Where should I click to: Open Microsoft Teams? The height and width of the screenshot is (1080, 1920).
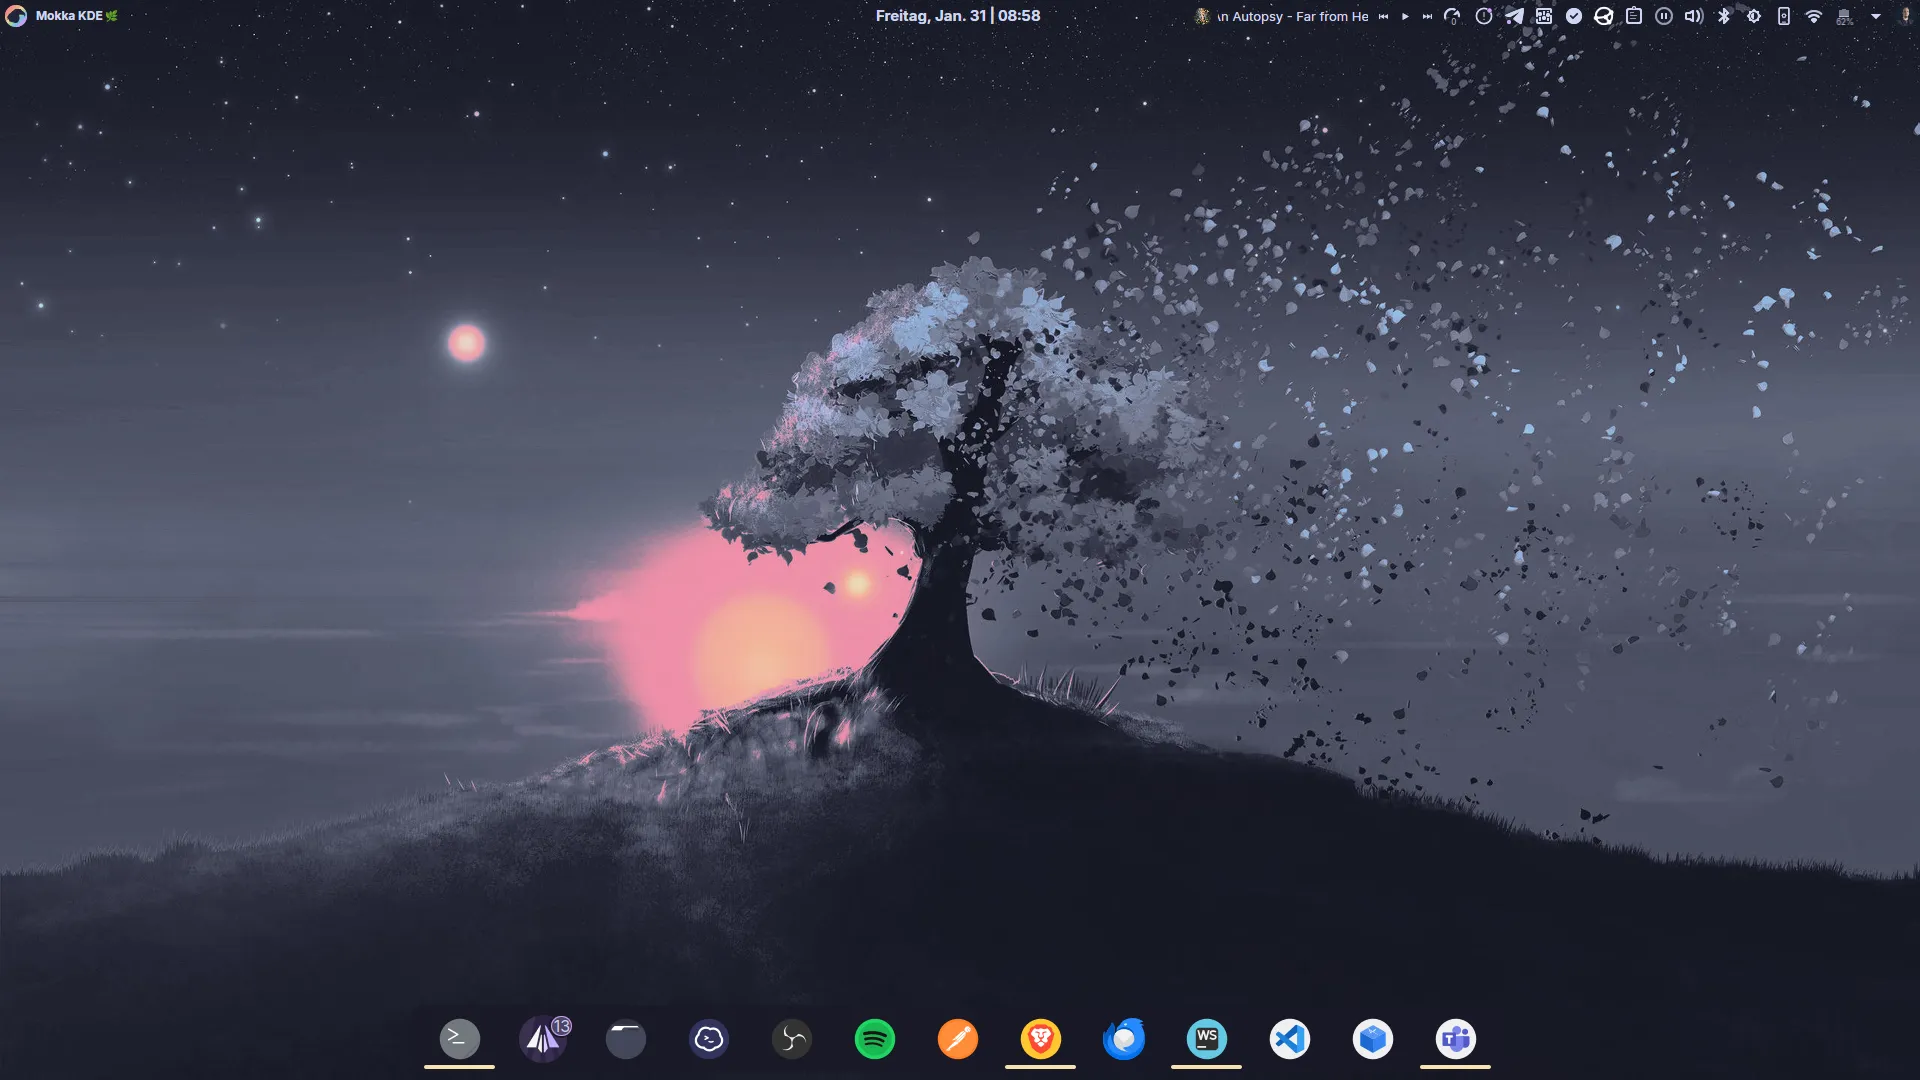click(x=1455, y=1039)
